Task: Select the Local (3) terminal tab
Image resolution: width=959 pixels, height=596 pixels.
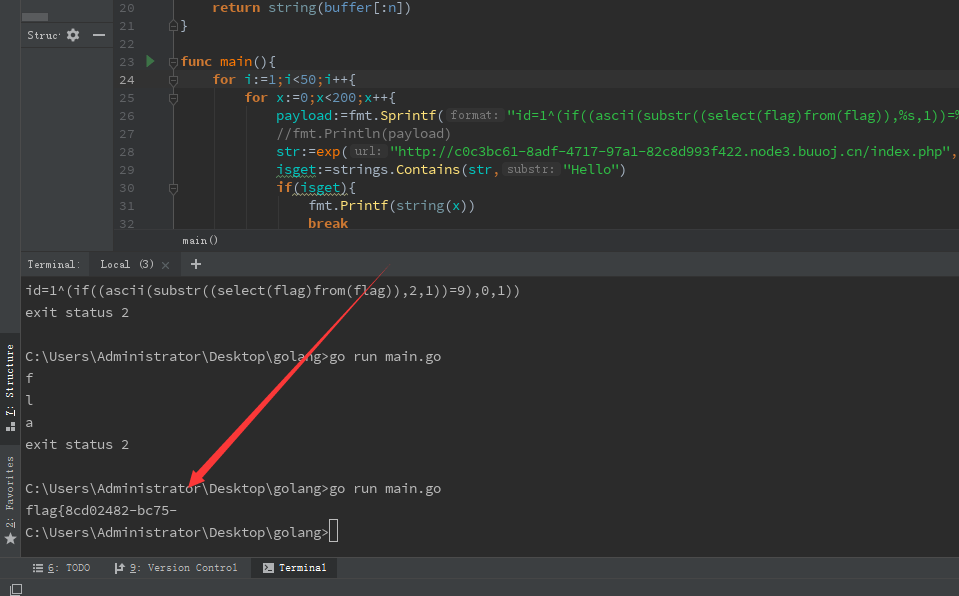Action: pos(127,264)
